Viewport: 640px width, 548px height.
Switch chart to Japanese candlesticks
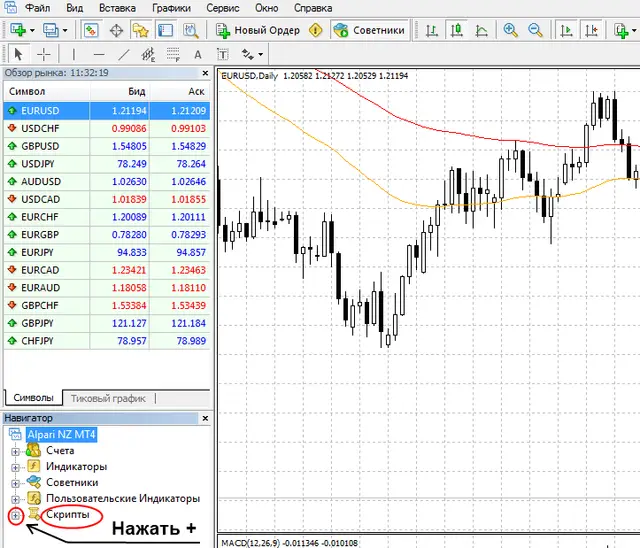456,30
